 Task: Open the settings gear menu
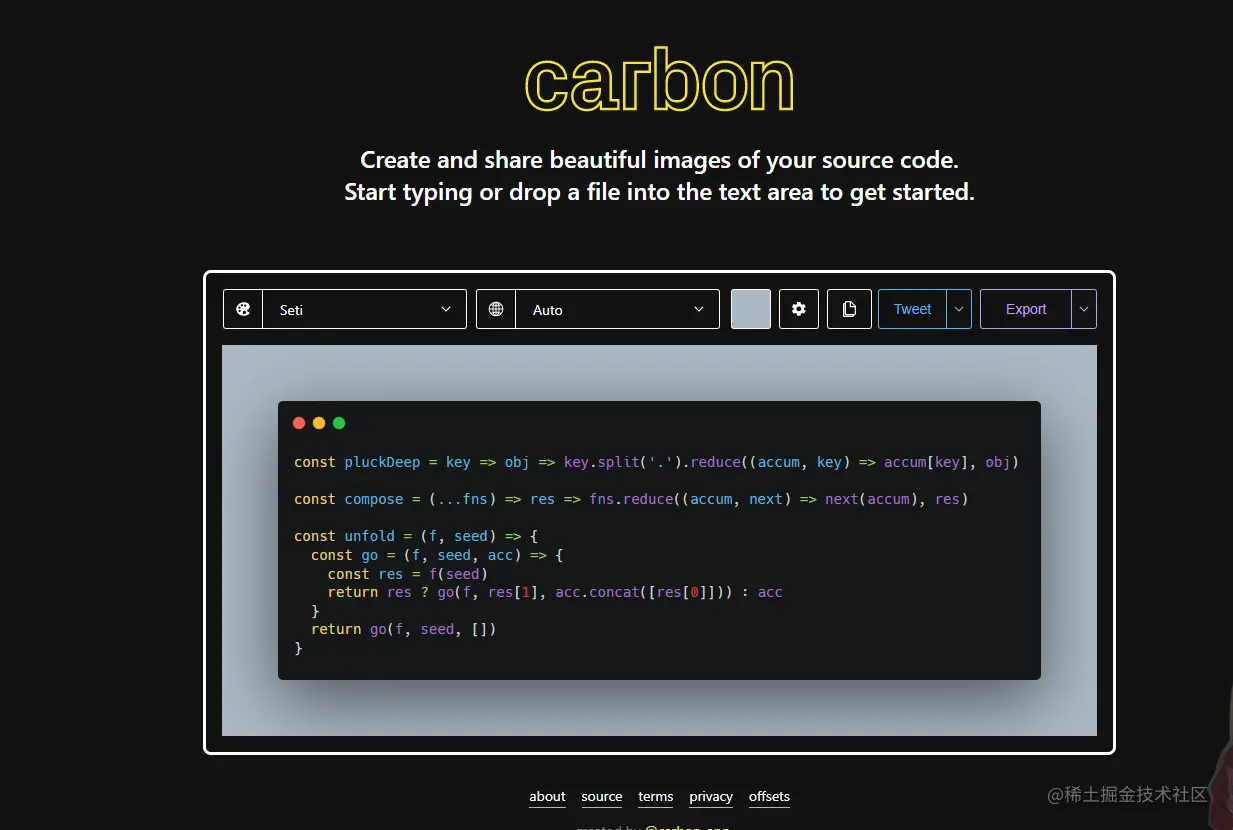(799, 309)
